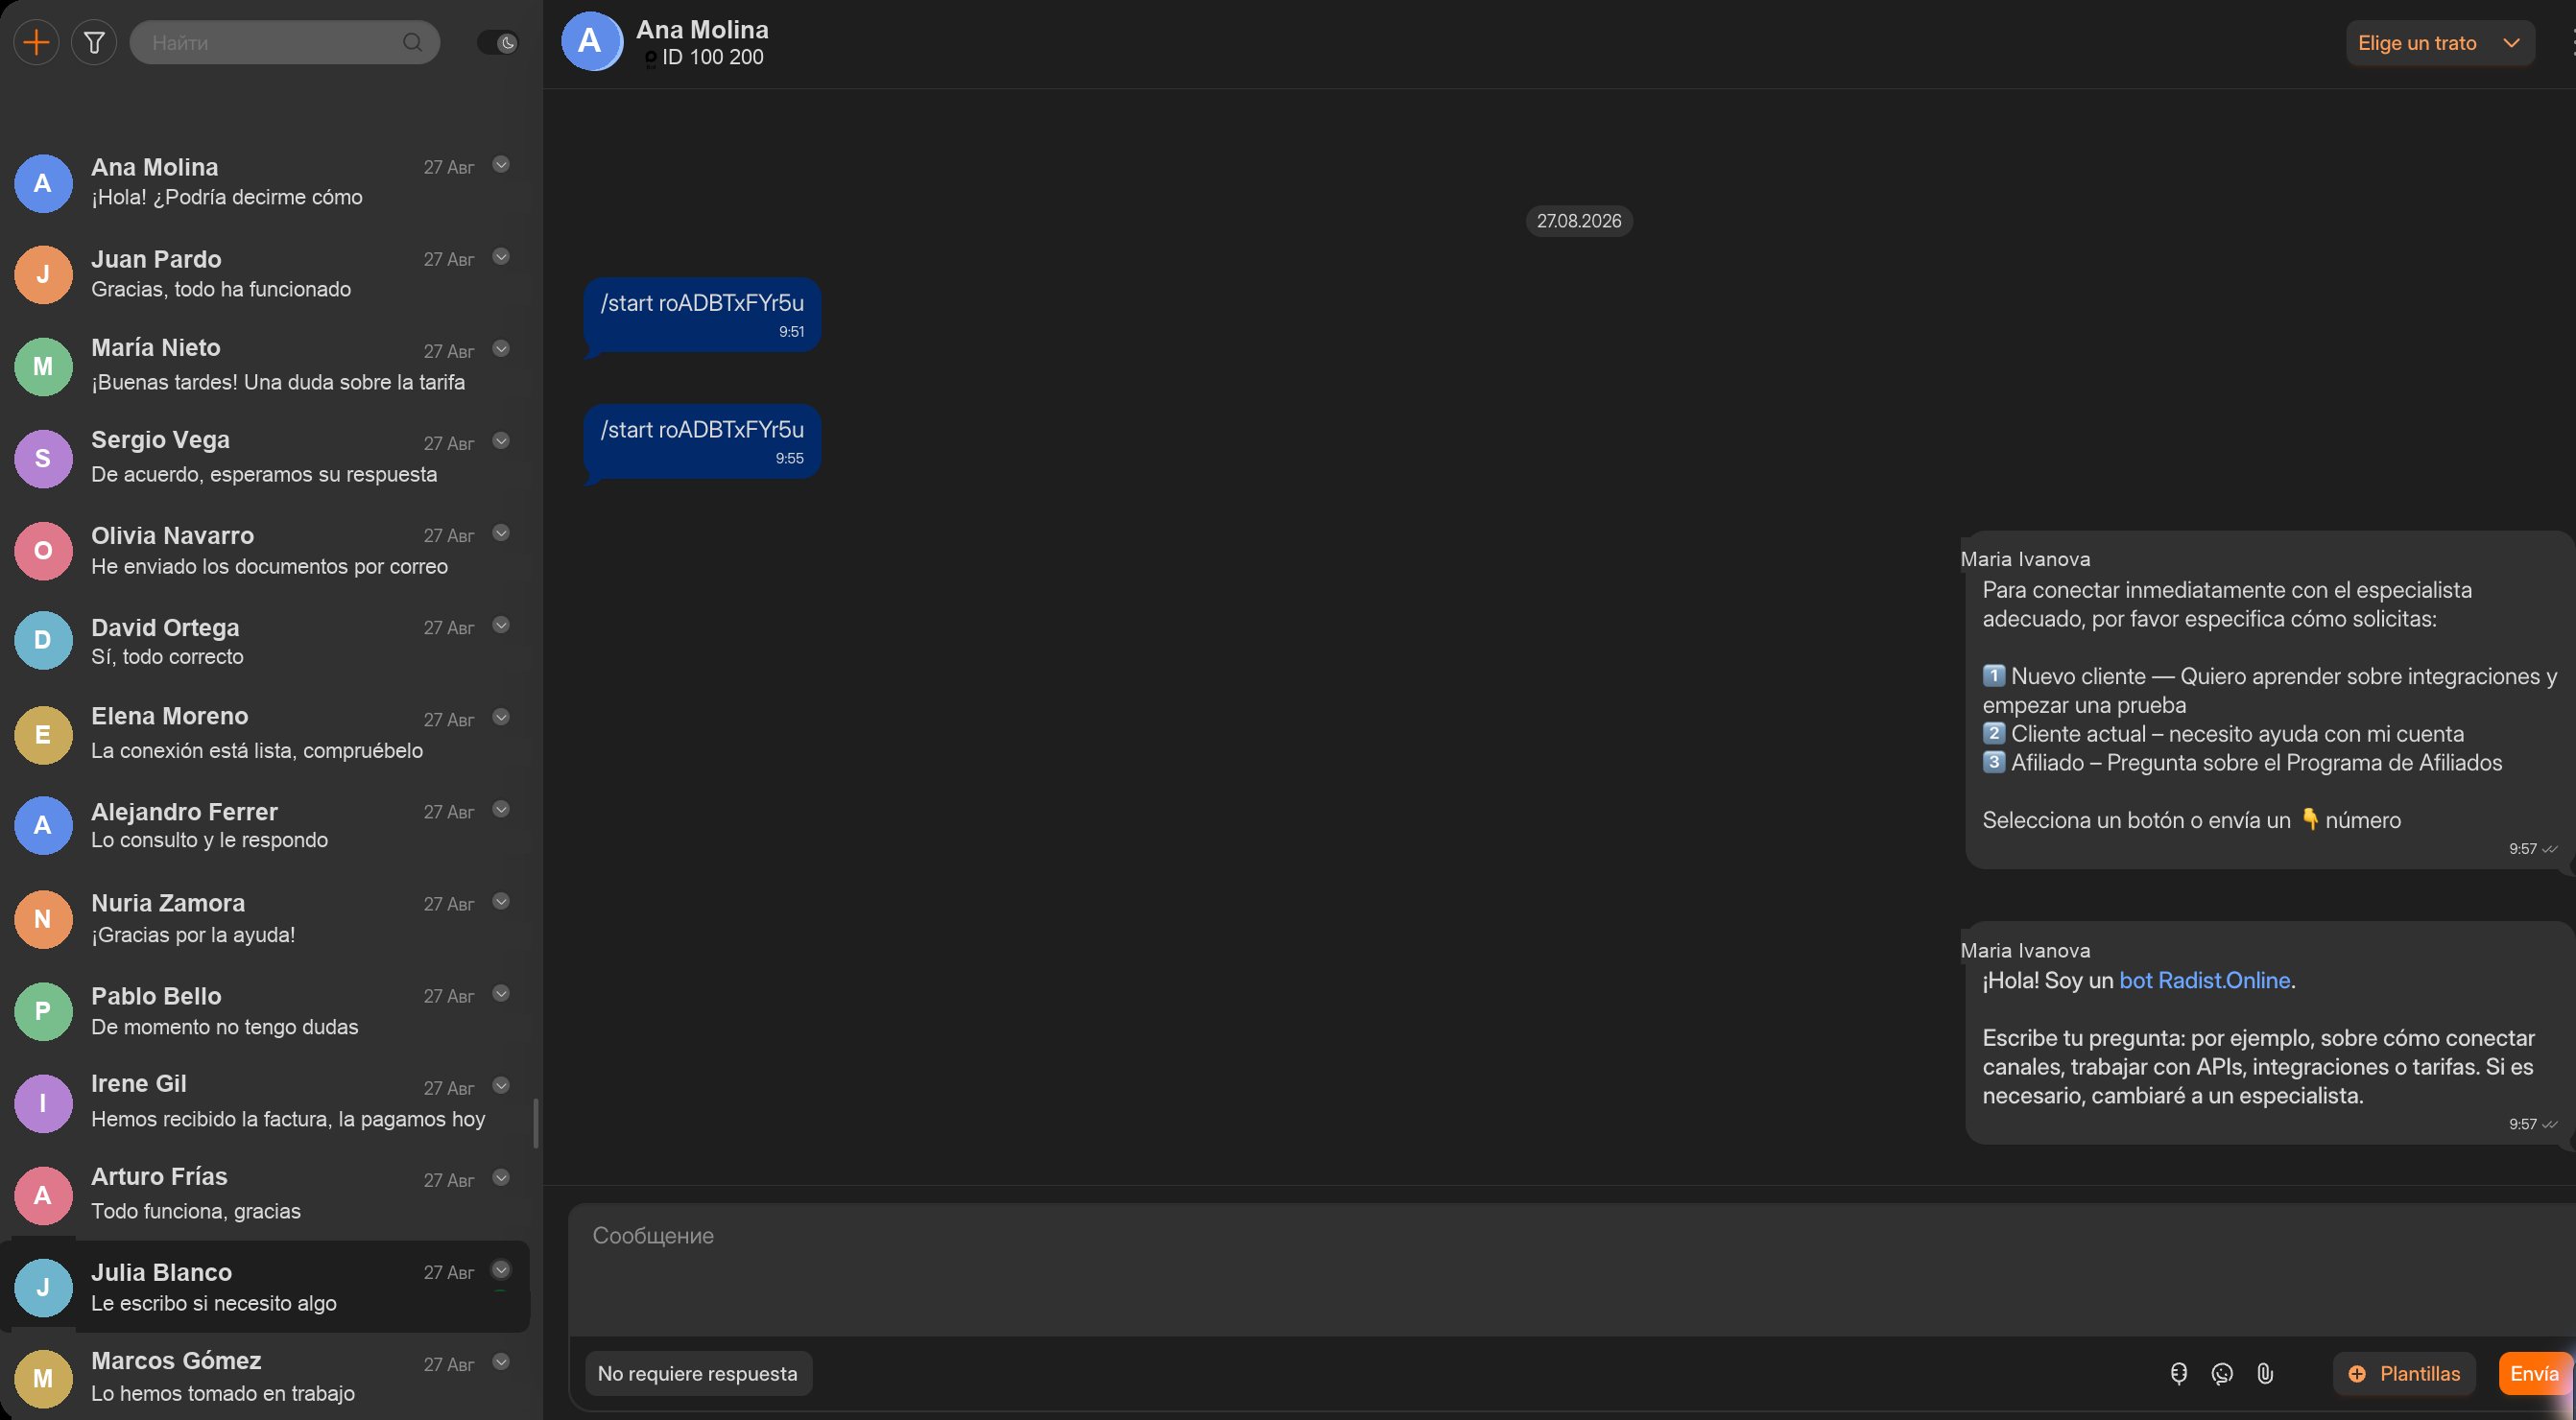Select chat 'Sí, todo correcto'
This screenshot has height=1420, width=2576.
pos(265,641)
